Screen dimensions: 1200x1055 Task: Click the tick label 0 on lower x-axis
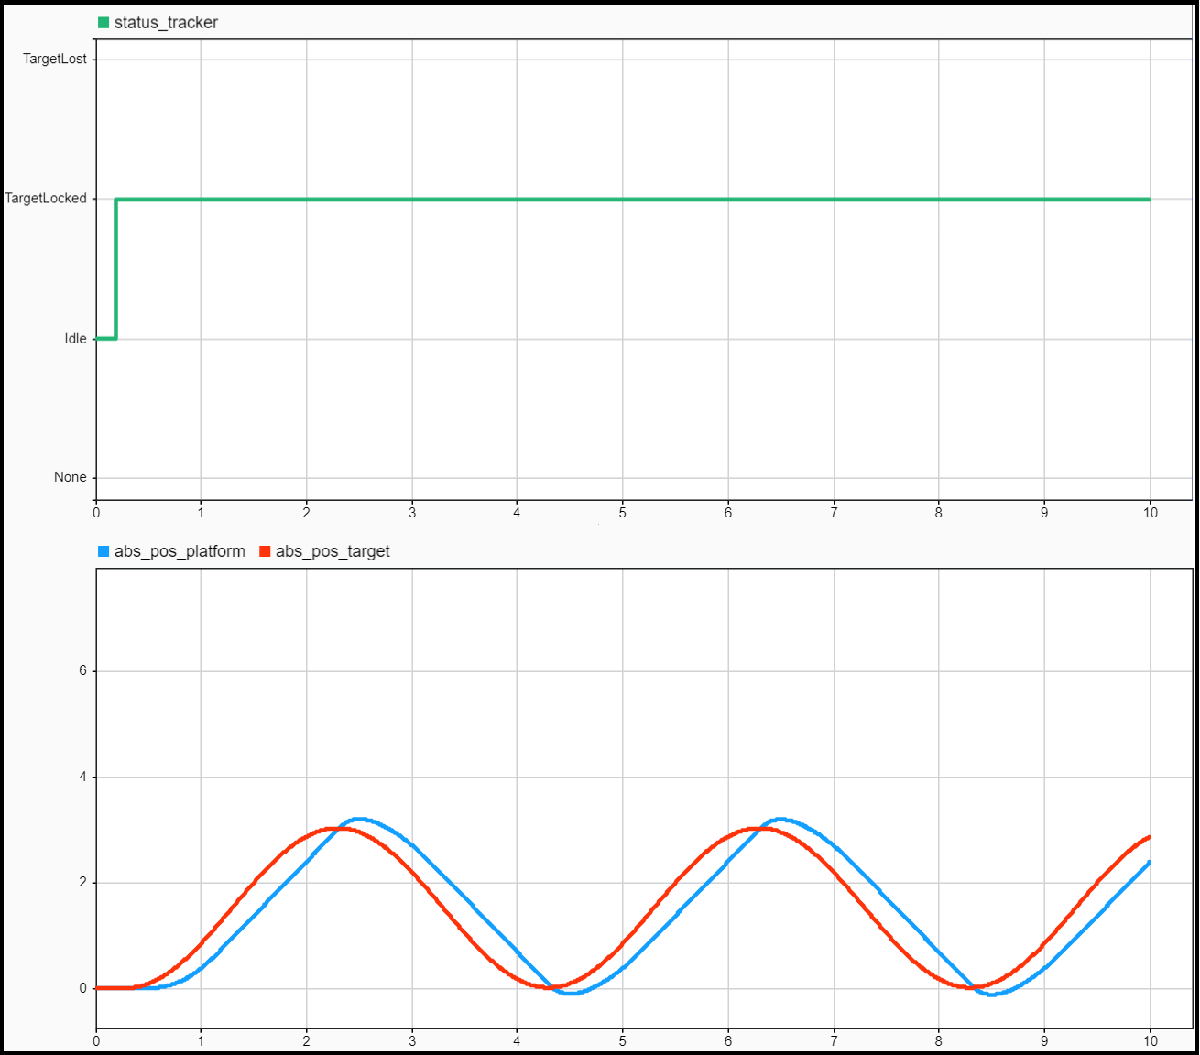97,1040
